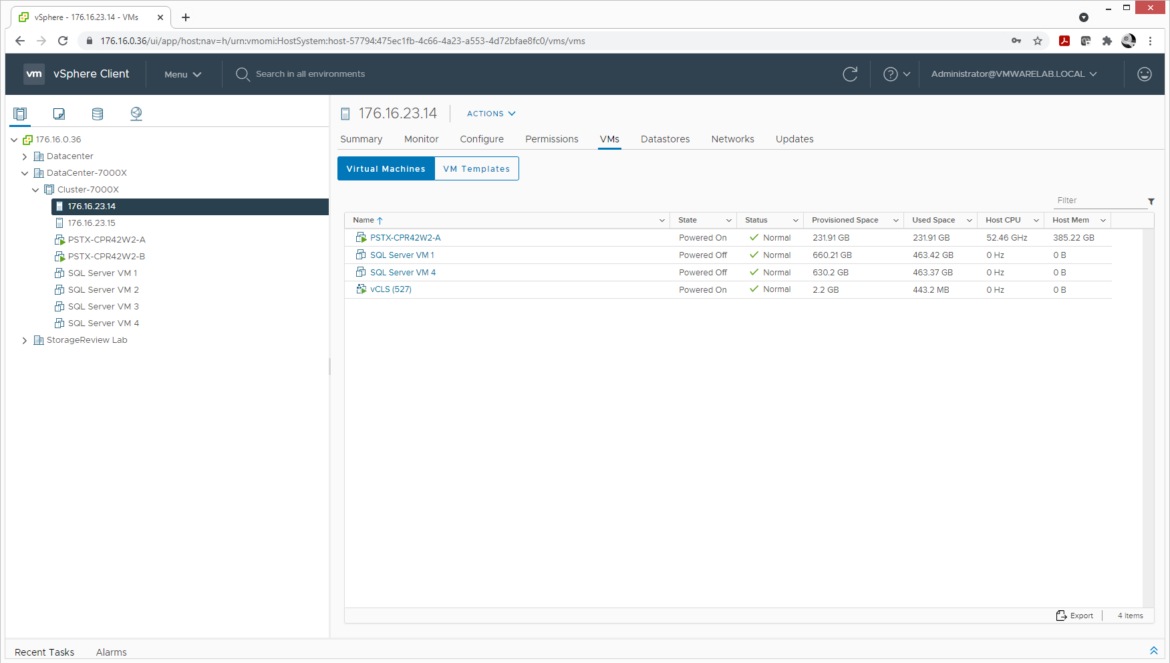The image size is (1170, 663).
Task: Switch to the Networks tab
Action: point(733,139)
